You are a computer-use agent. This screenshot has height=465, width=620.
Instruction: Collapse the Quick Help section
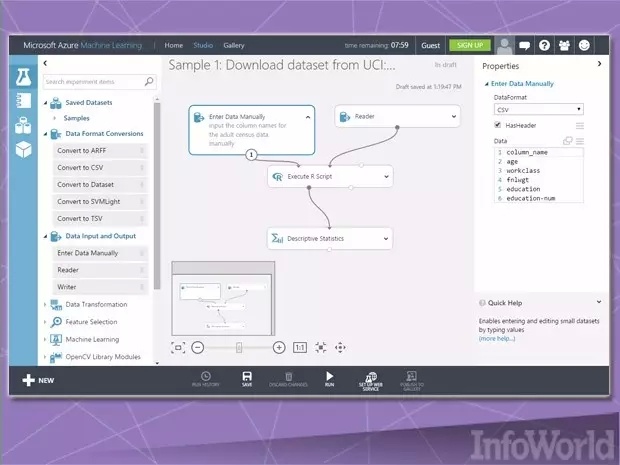coord(599,302)
